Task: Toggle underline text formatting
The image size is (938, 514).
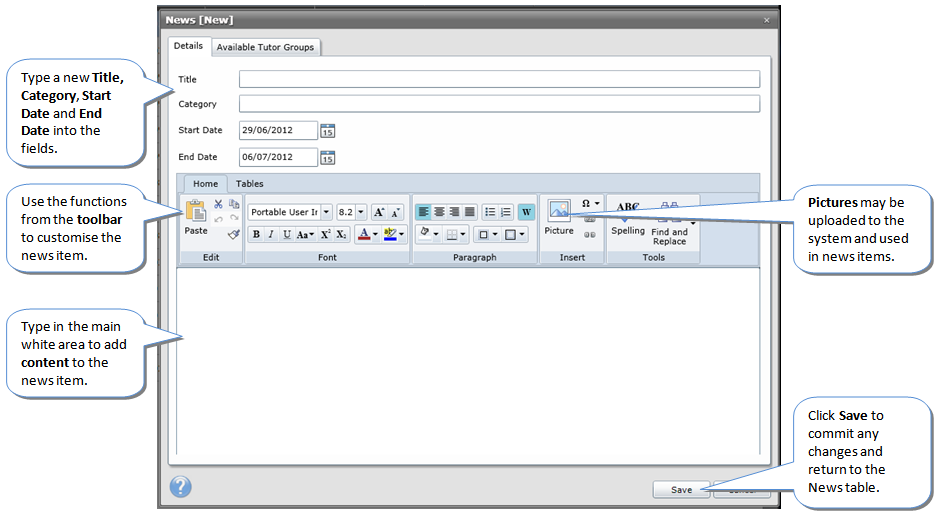Action: pyautogui.click(x=286, y=234)
